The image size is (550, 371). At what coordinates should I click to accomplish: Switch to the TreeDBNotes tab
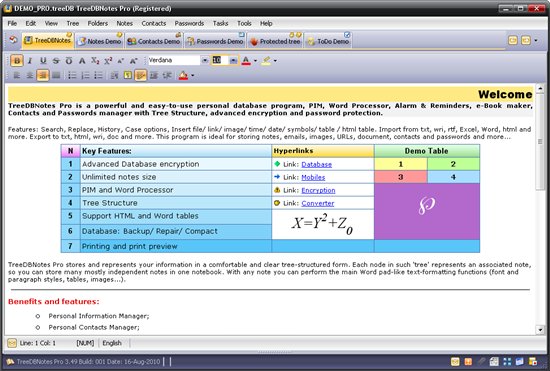pos(47,41)
